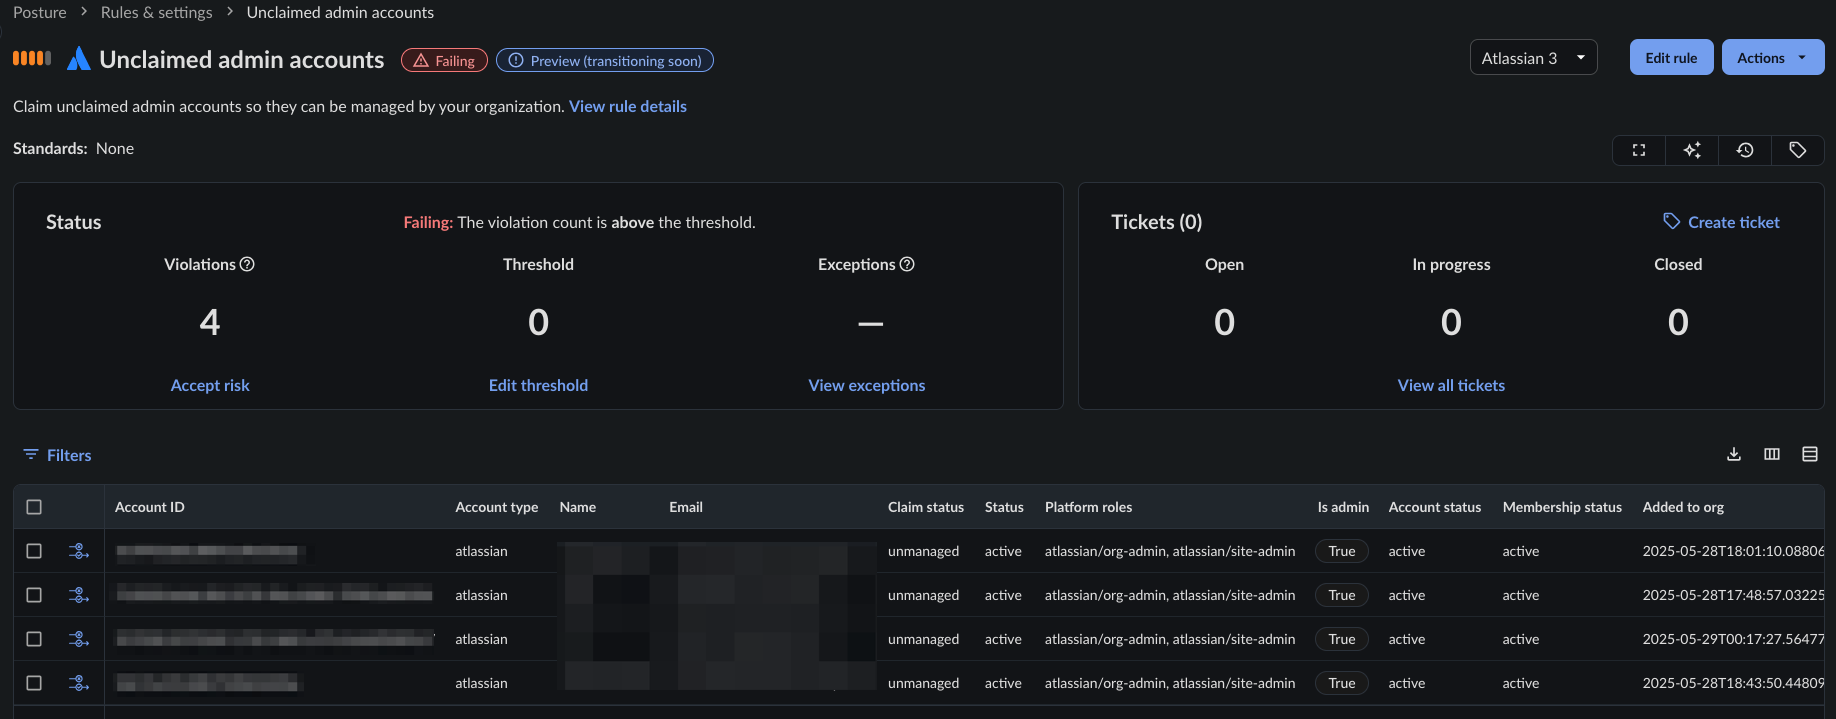Sort by Added to org column

(1683, 507)
